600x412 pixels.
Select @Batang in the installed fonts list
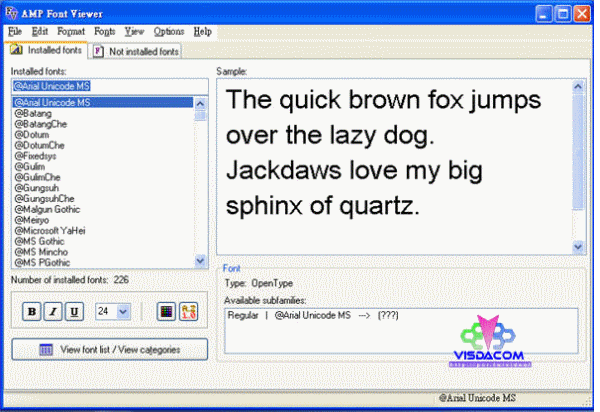(x=34, y=114)
